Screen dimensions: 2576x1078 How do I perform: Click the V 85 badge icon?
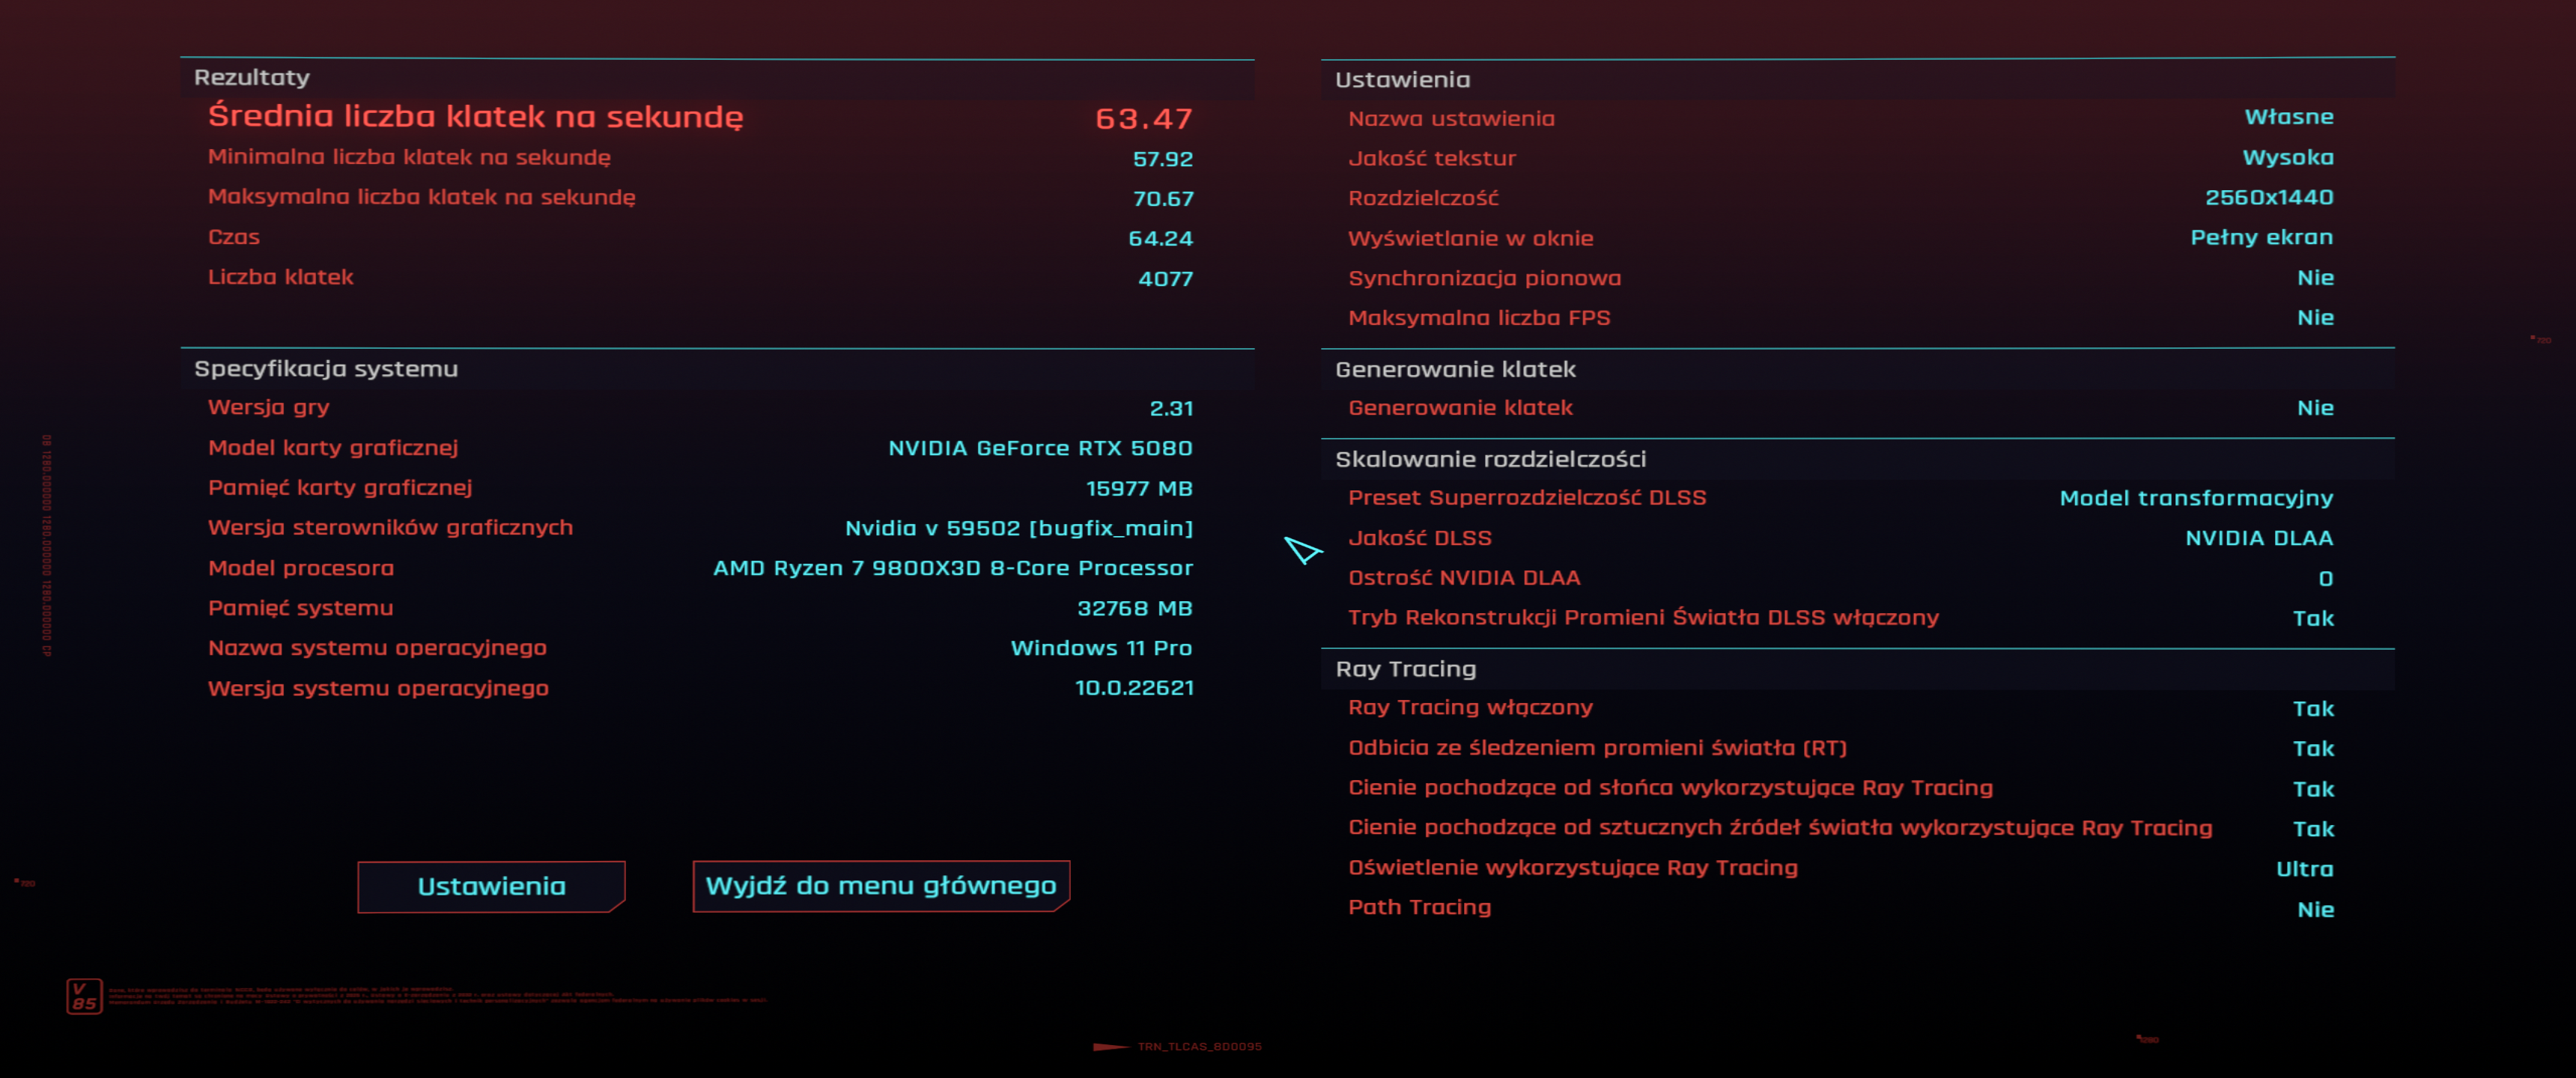click(84, 996)
